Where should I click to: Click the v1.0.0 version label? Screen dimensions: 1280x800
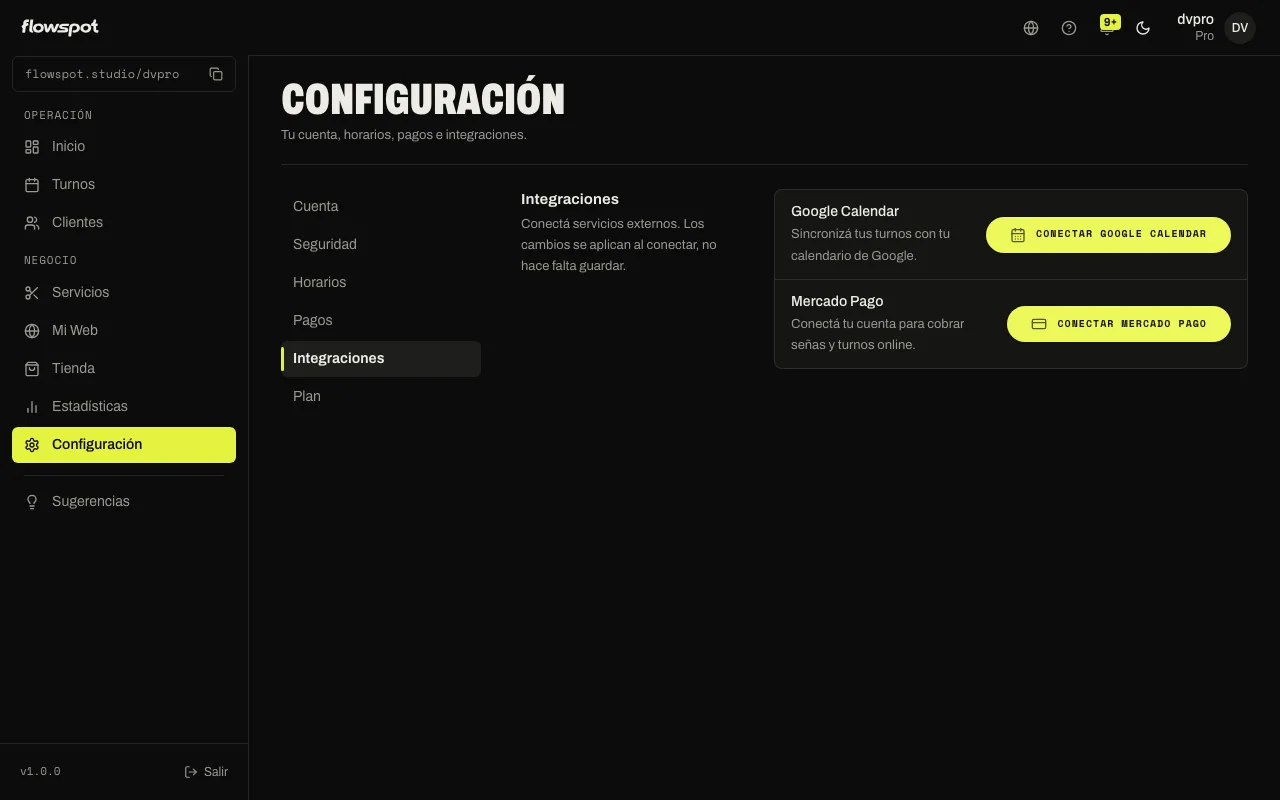coord(41,772)
